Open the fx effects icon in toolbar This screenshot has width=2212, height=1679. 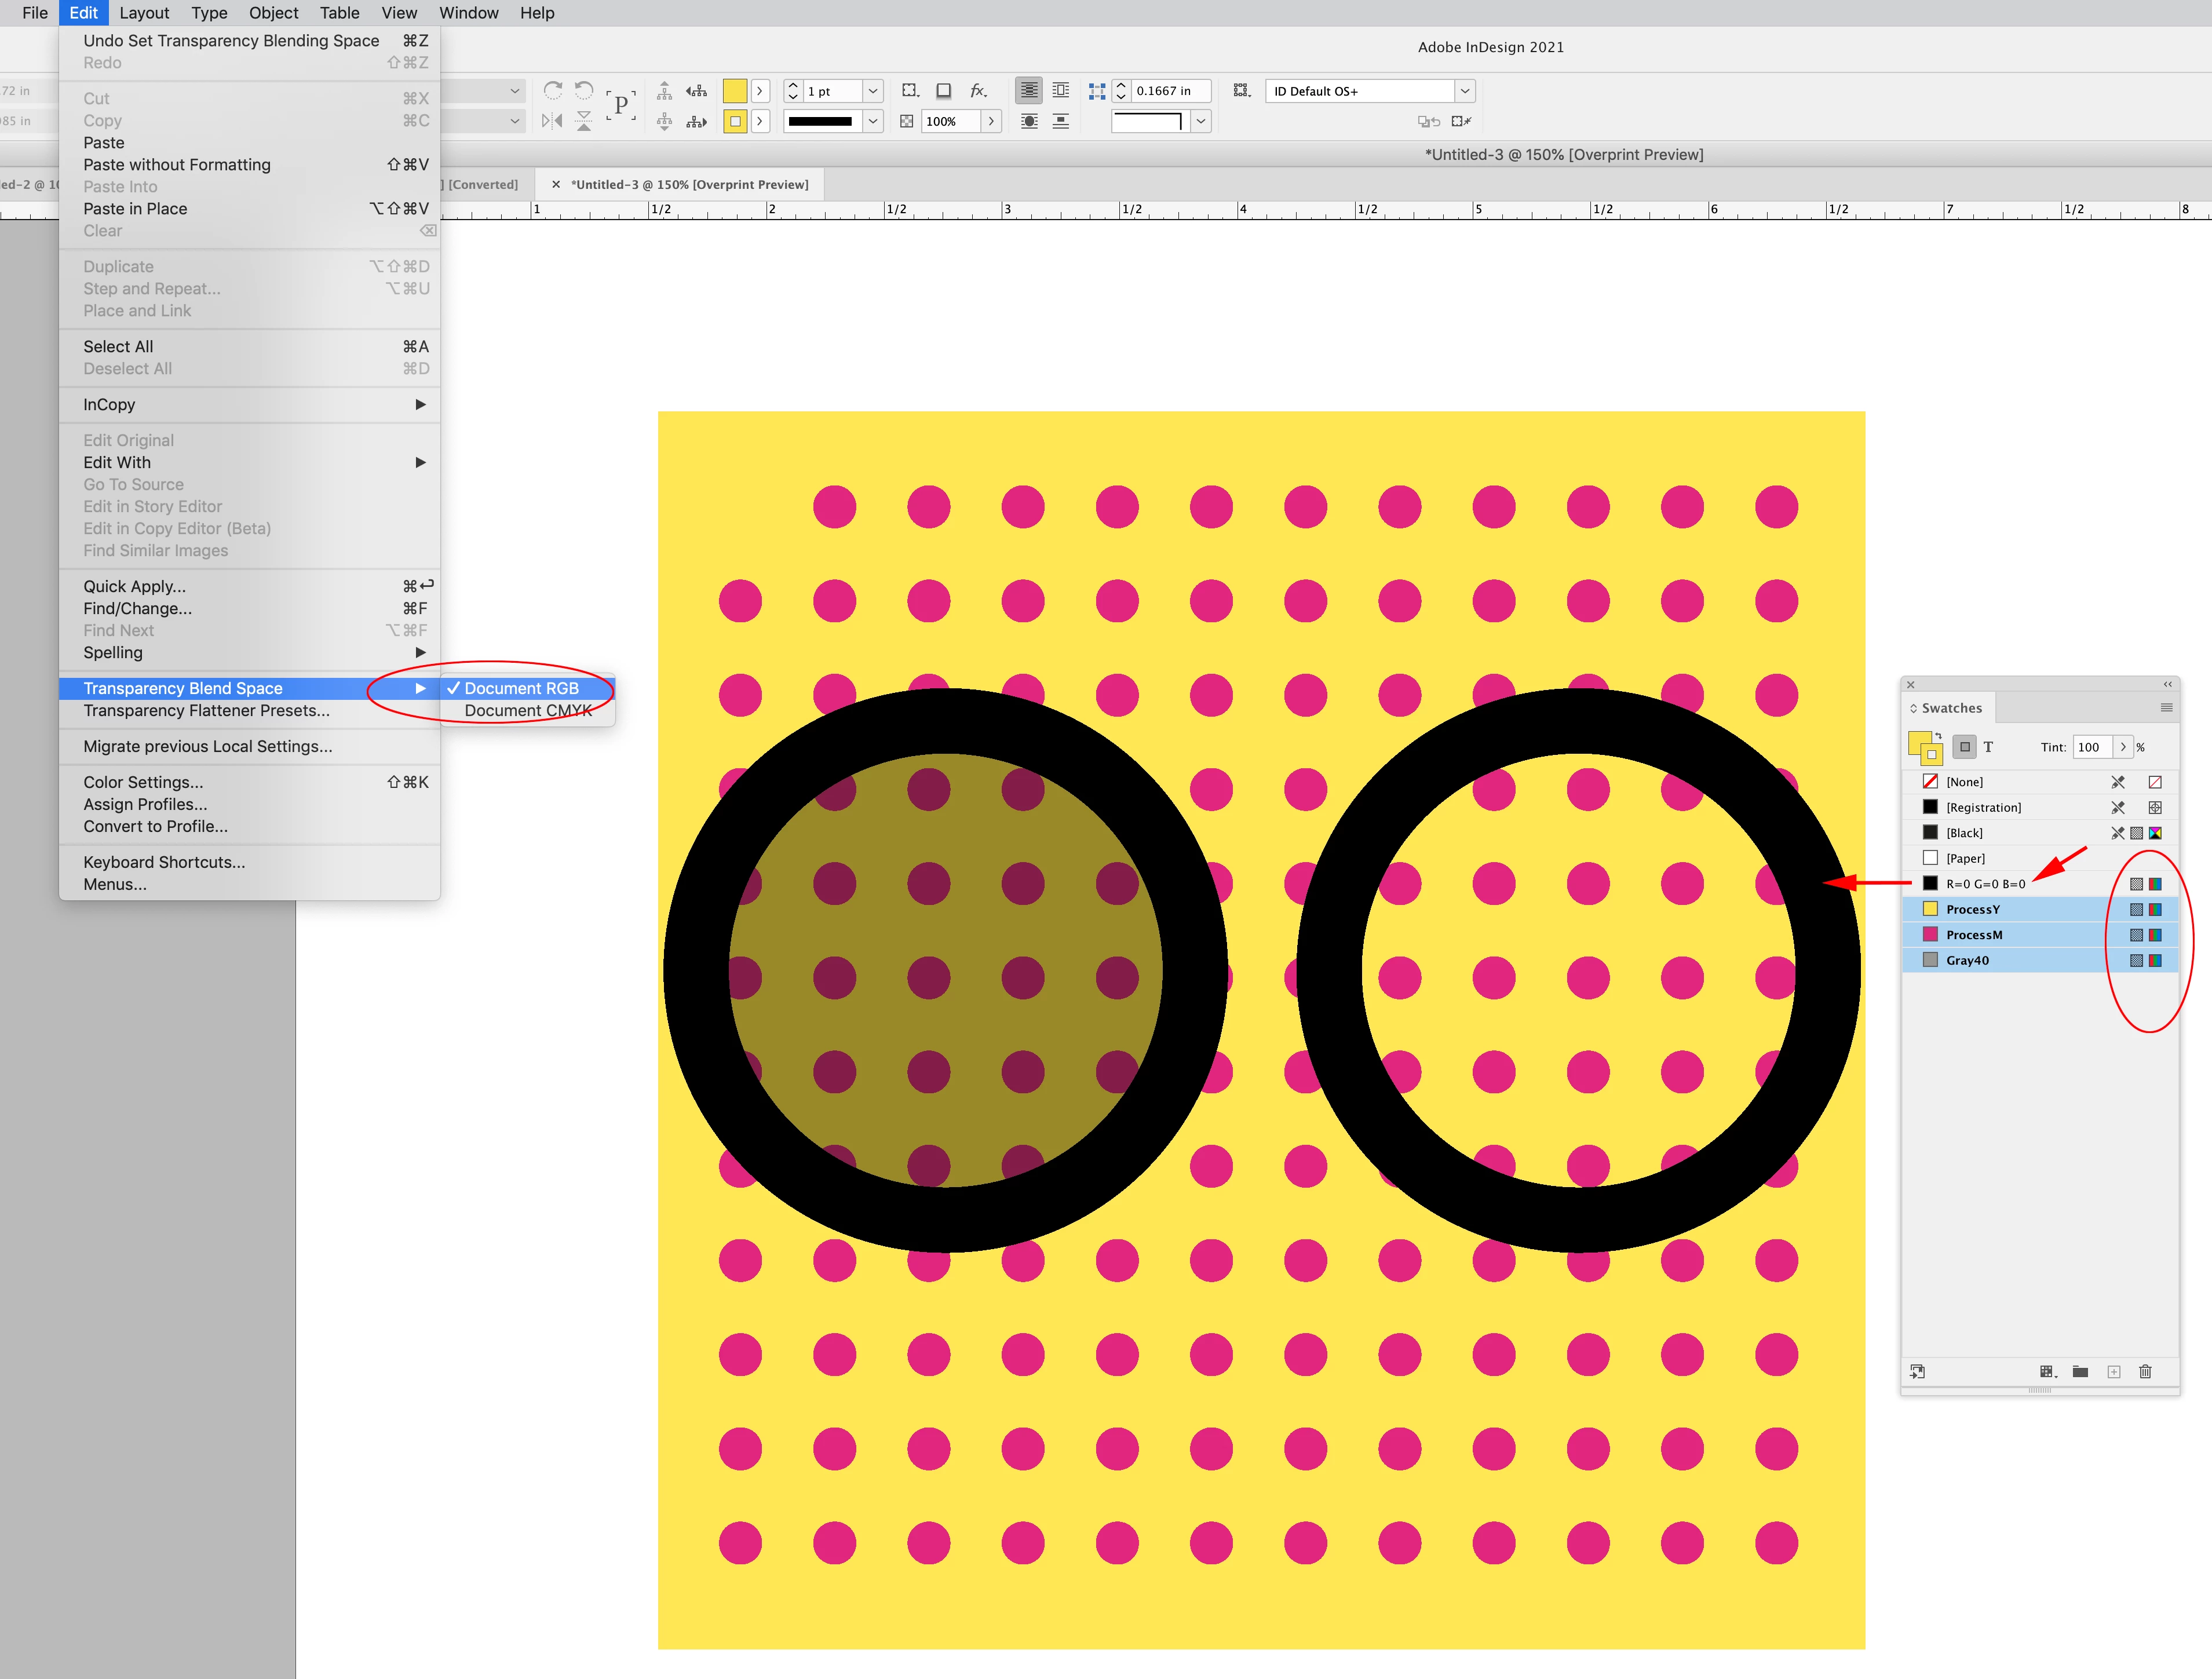coord(978,90)
